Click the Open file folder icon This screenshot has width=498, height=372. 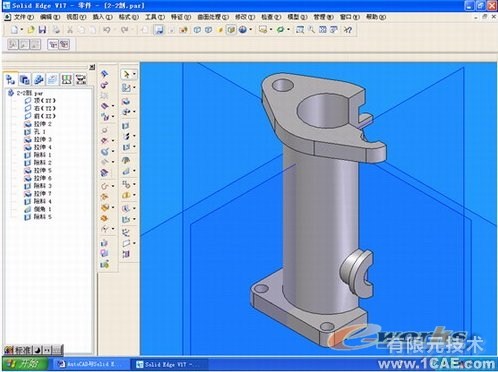pyautogui.click(x=31, y=30)
